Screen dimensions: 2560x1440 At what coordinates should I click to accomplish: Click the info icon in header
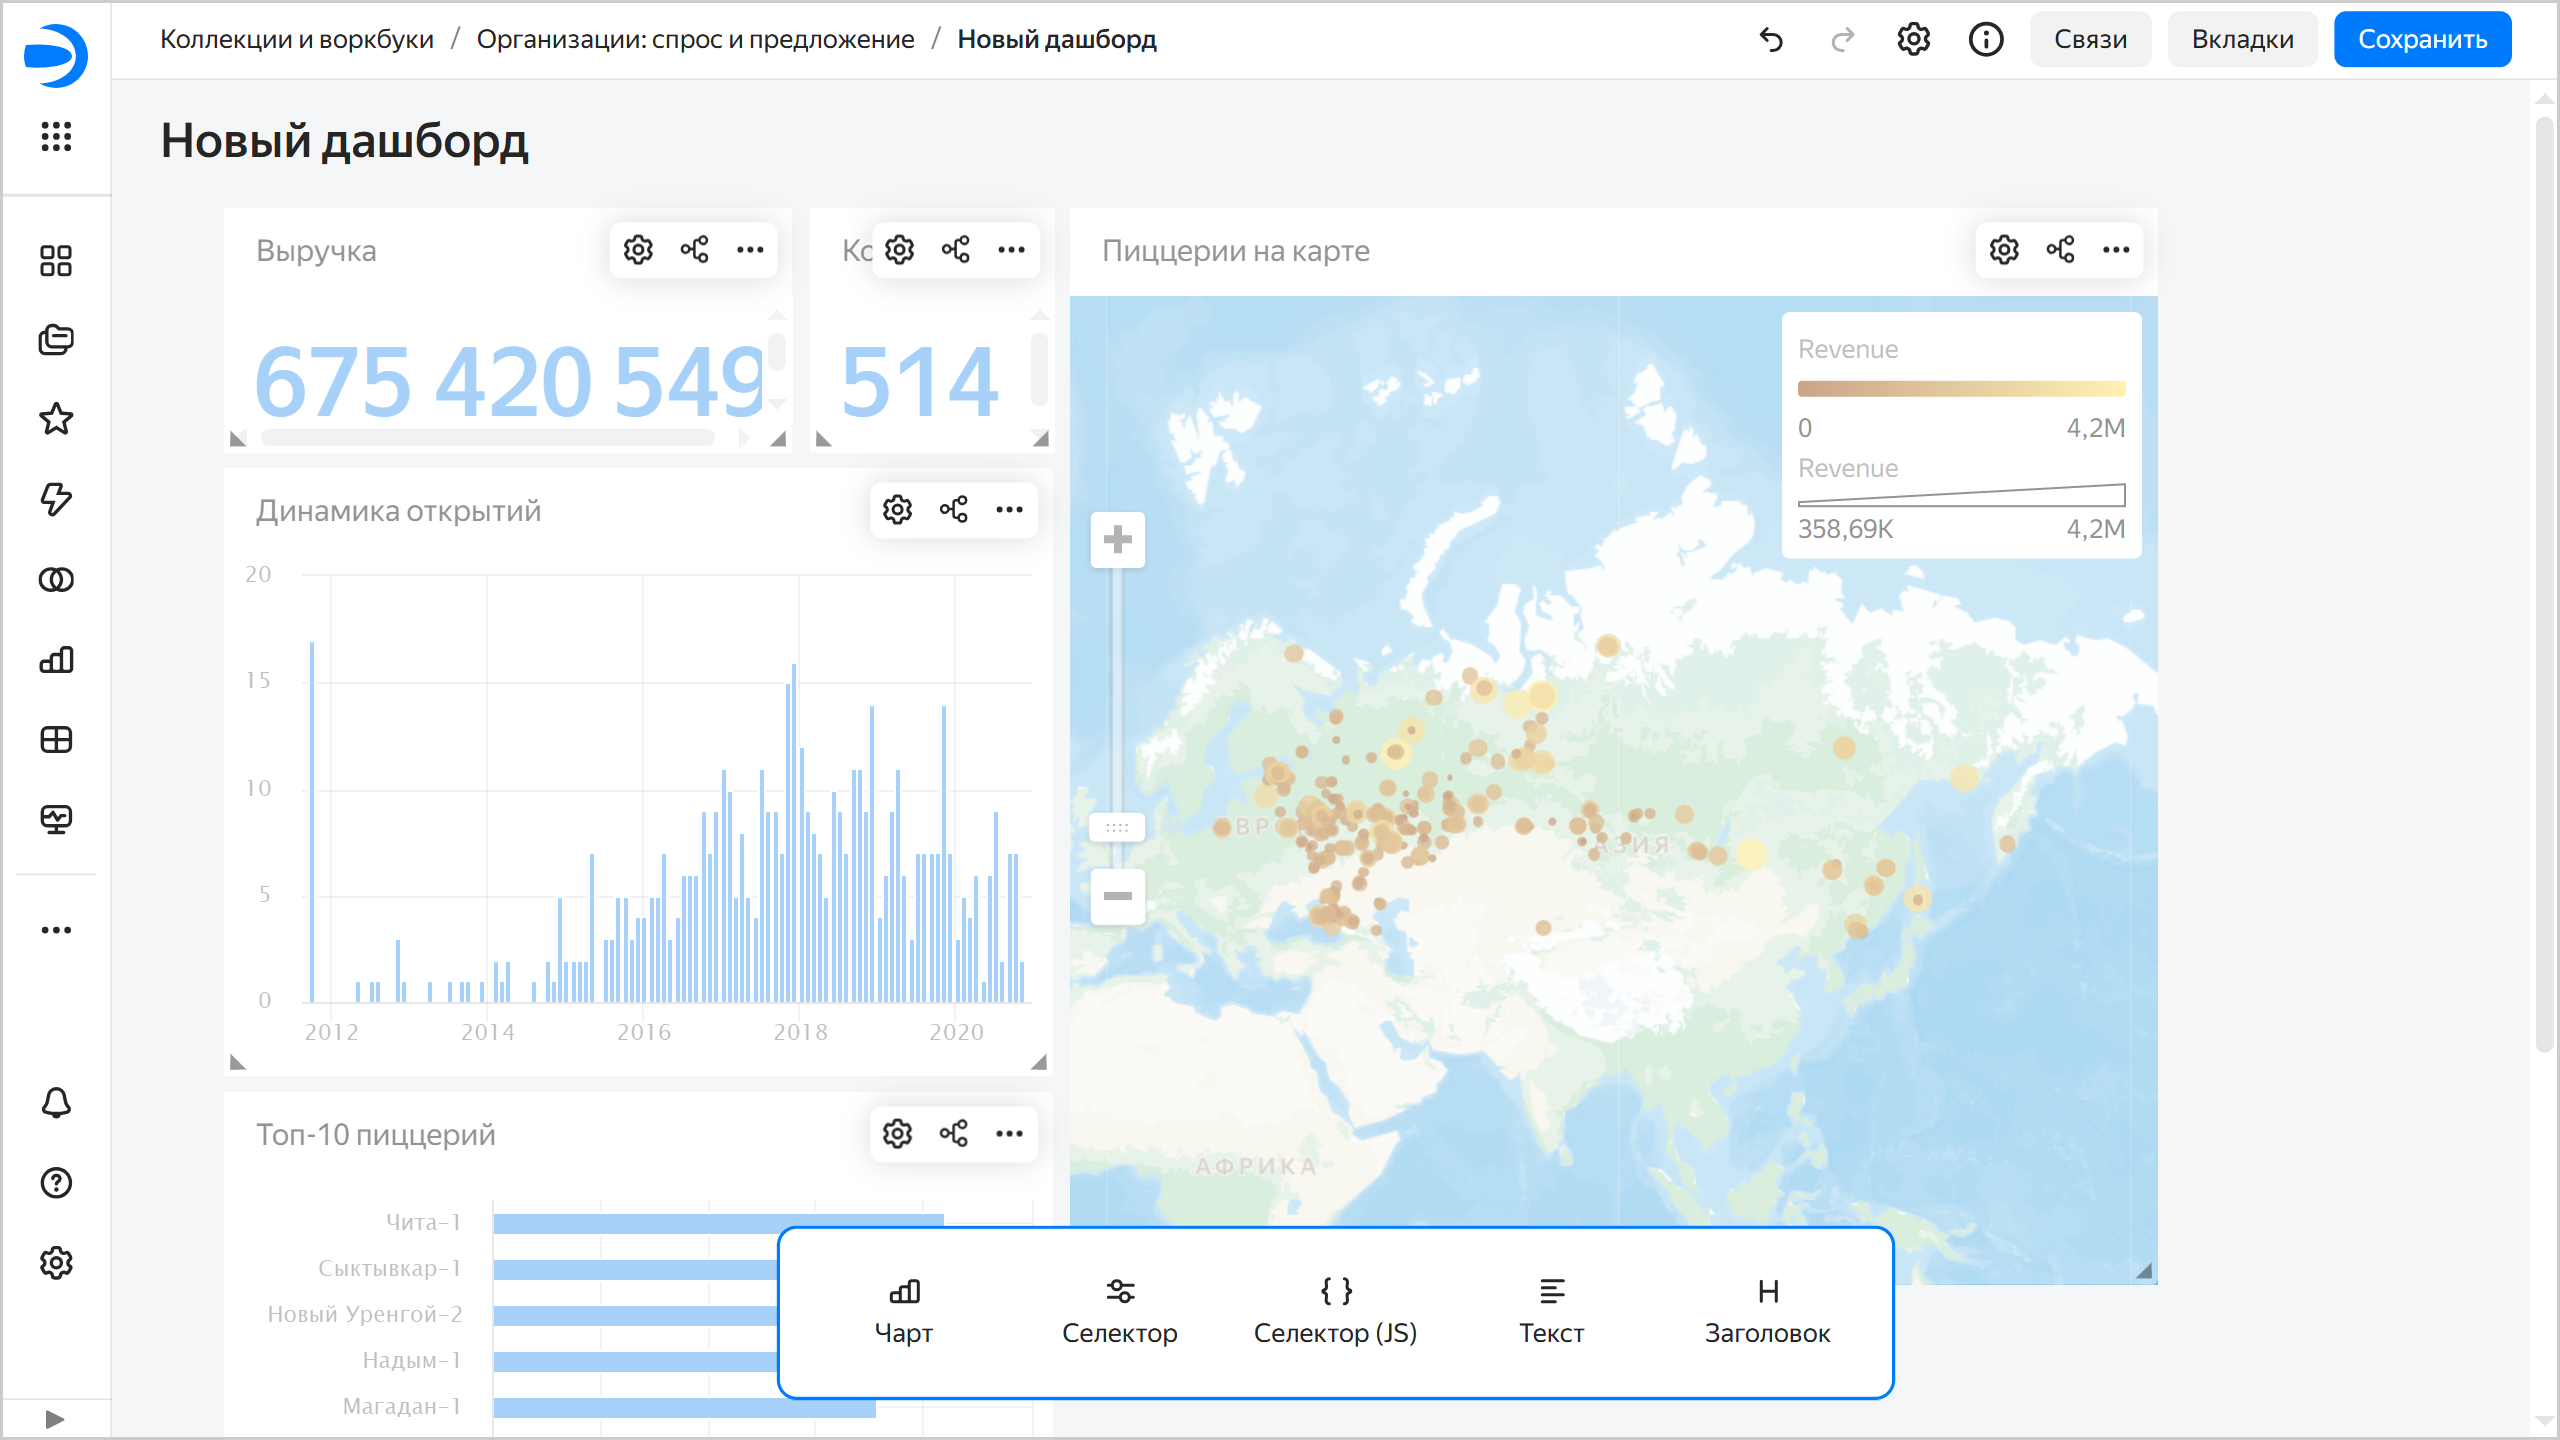[x=1985, y=40]
